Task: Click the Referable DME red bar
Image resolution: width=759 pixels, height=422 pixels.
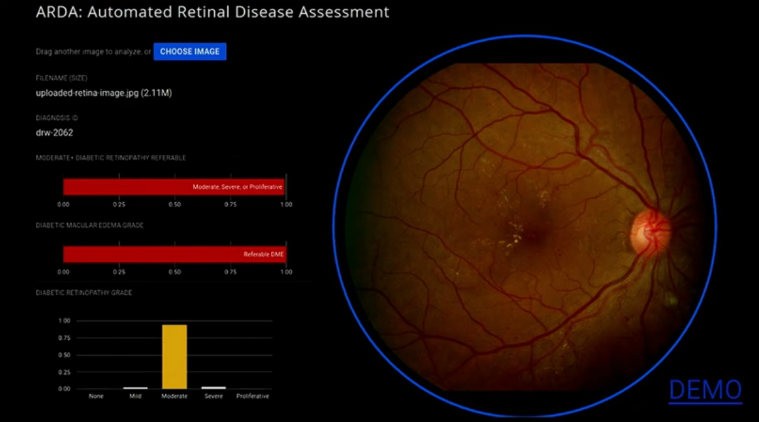Action: (x=174, y=254)
